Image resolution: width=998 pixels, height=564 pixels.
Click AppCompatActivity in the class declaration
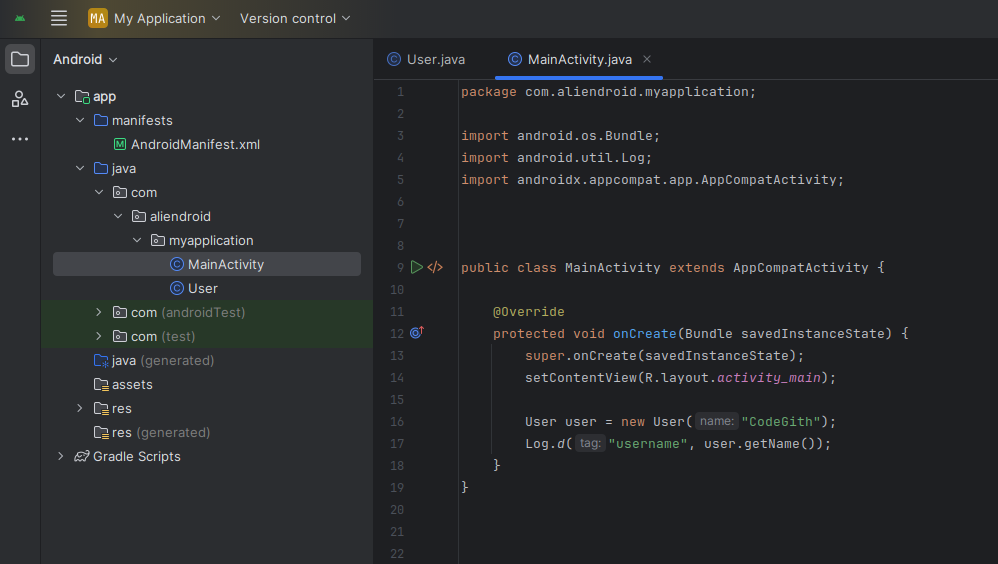tap(800, 267)
